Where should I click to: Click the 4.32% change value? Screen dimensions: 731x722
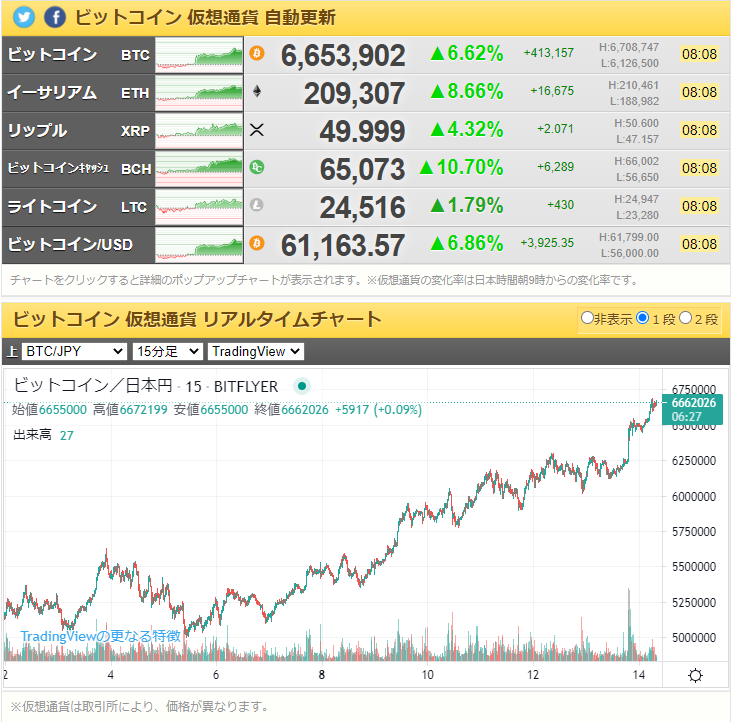point(467,129)
